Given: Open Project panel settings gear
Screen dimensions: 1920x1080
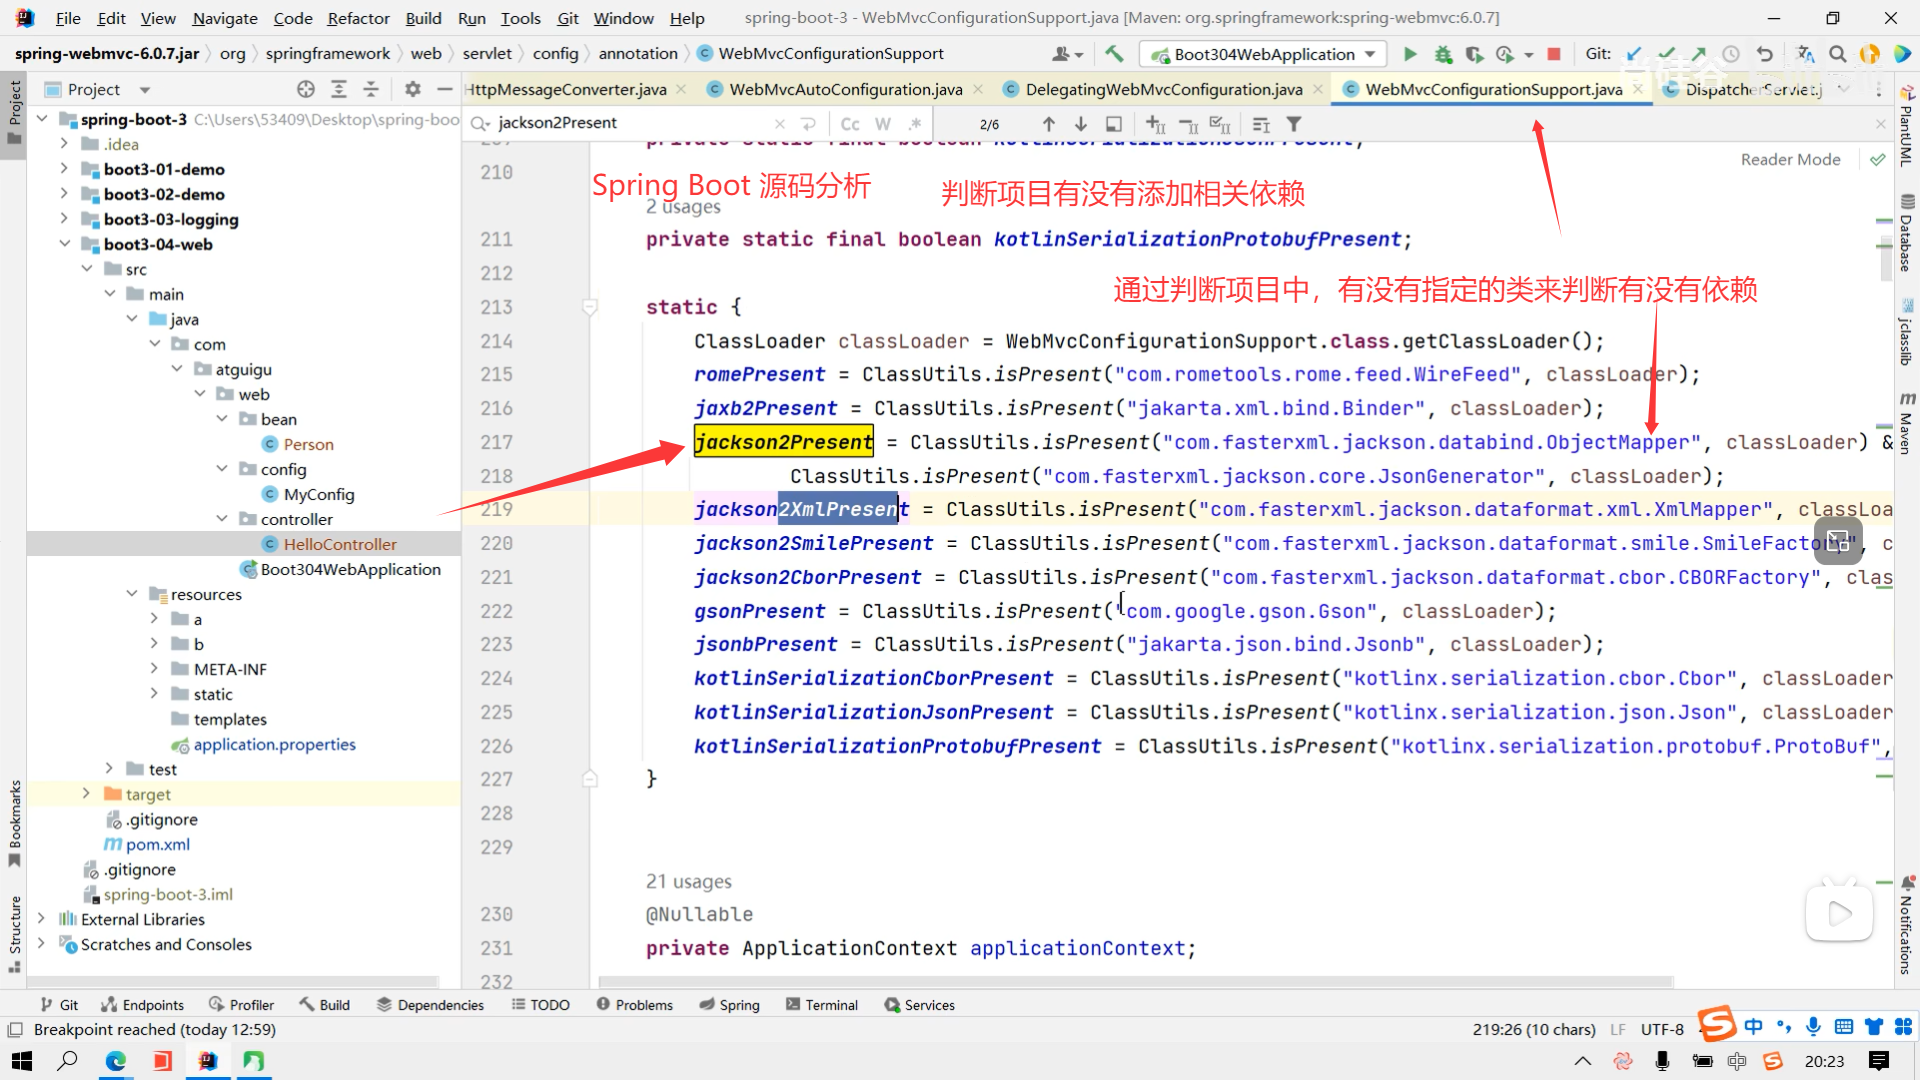Looking at the screenshot, I should pyautogui.click(x=412, y=89).
